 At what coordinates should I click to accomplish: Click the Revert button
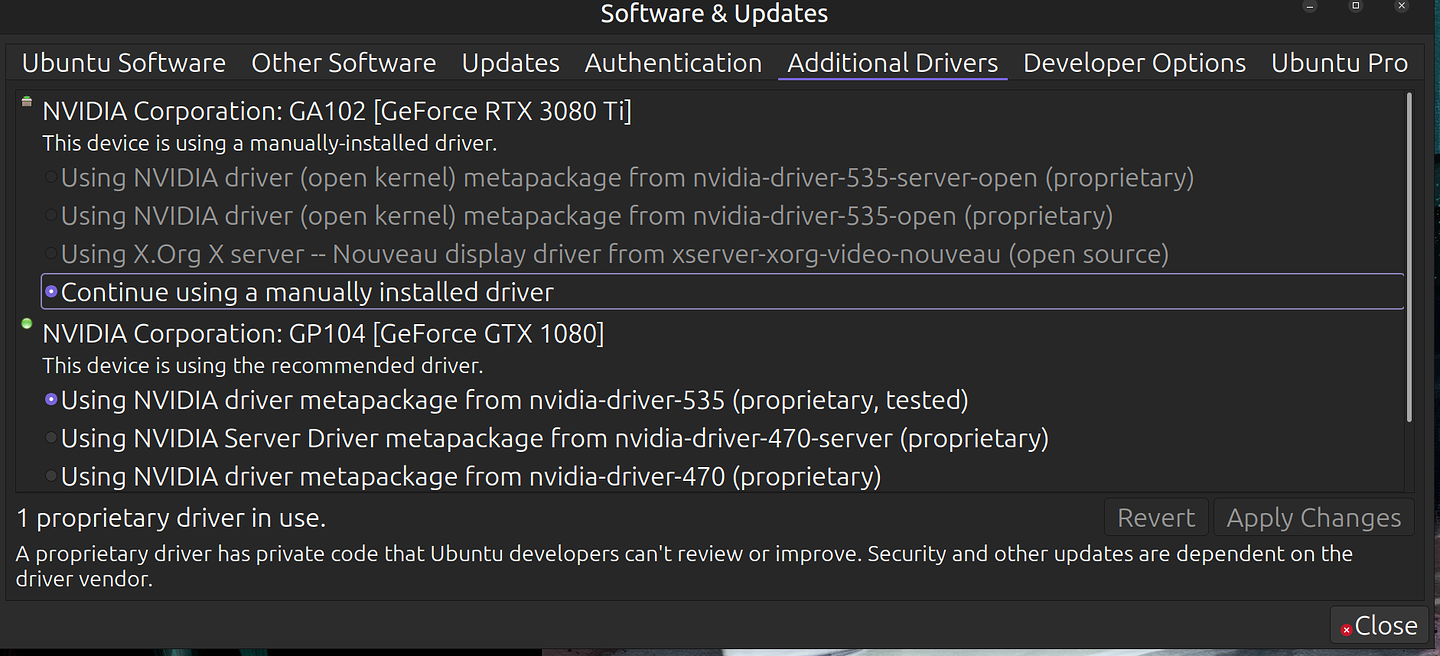tap(1156, 517)
